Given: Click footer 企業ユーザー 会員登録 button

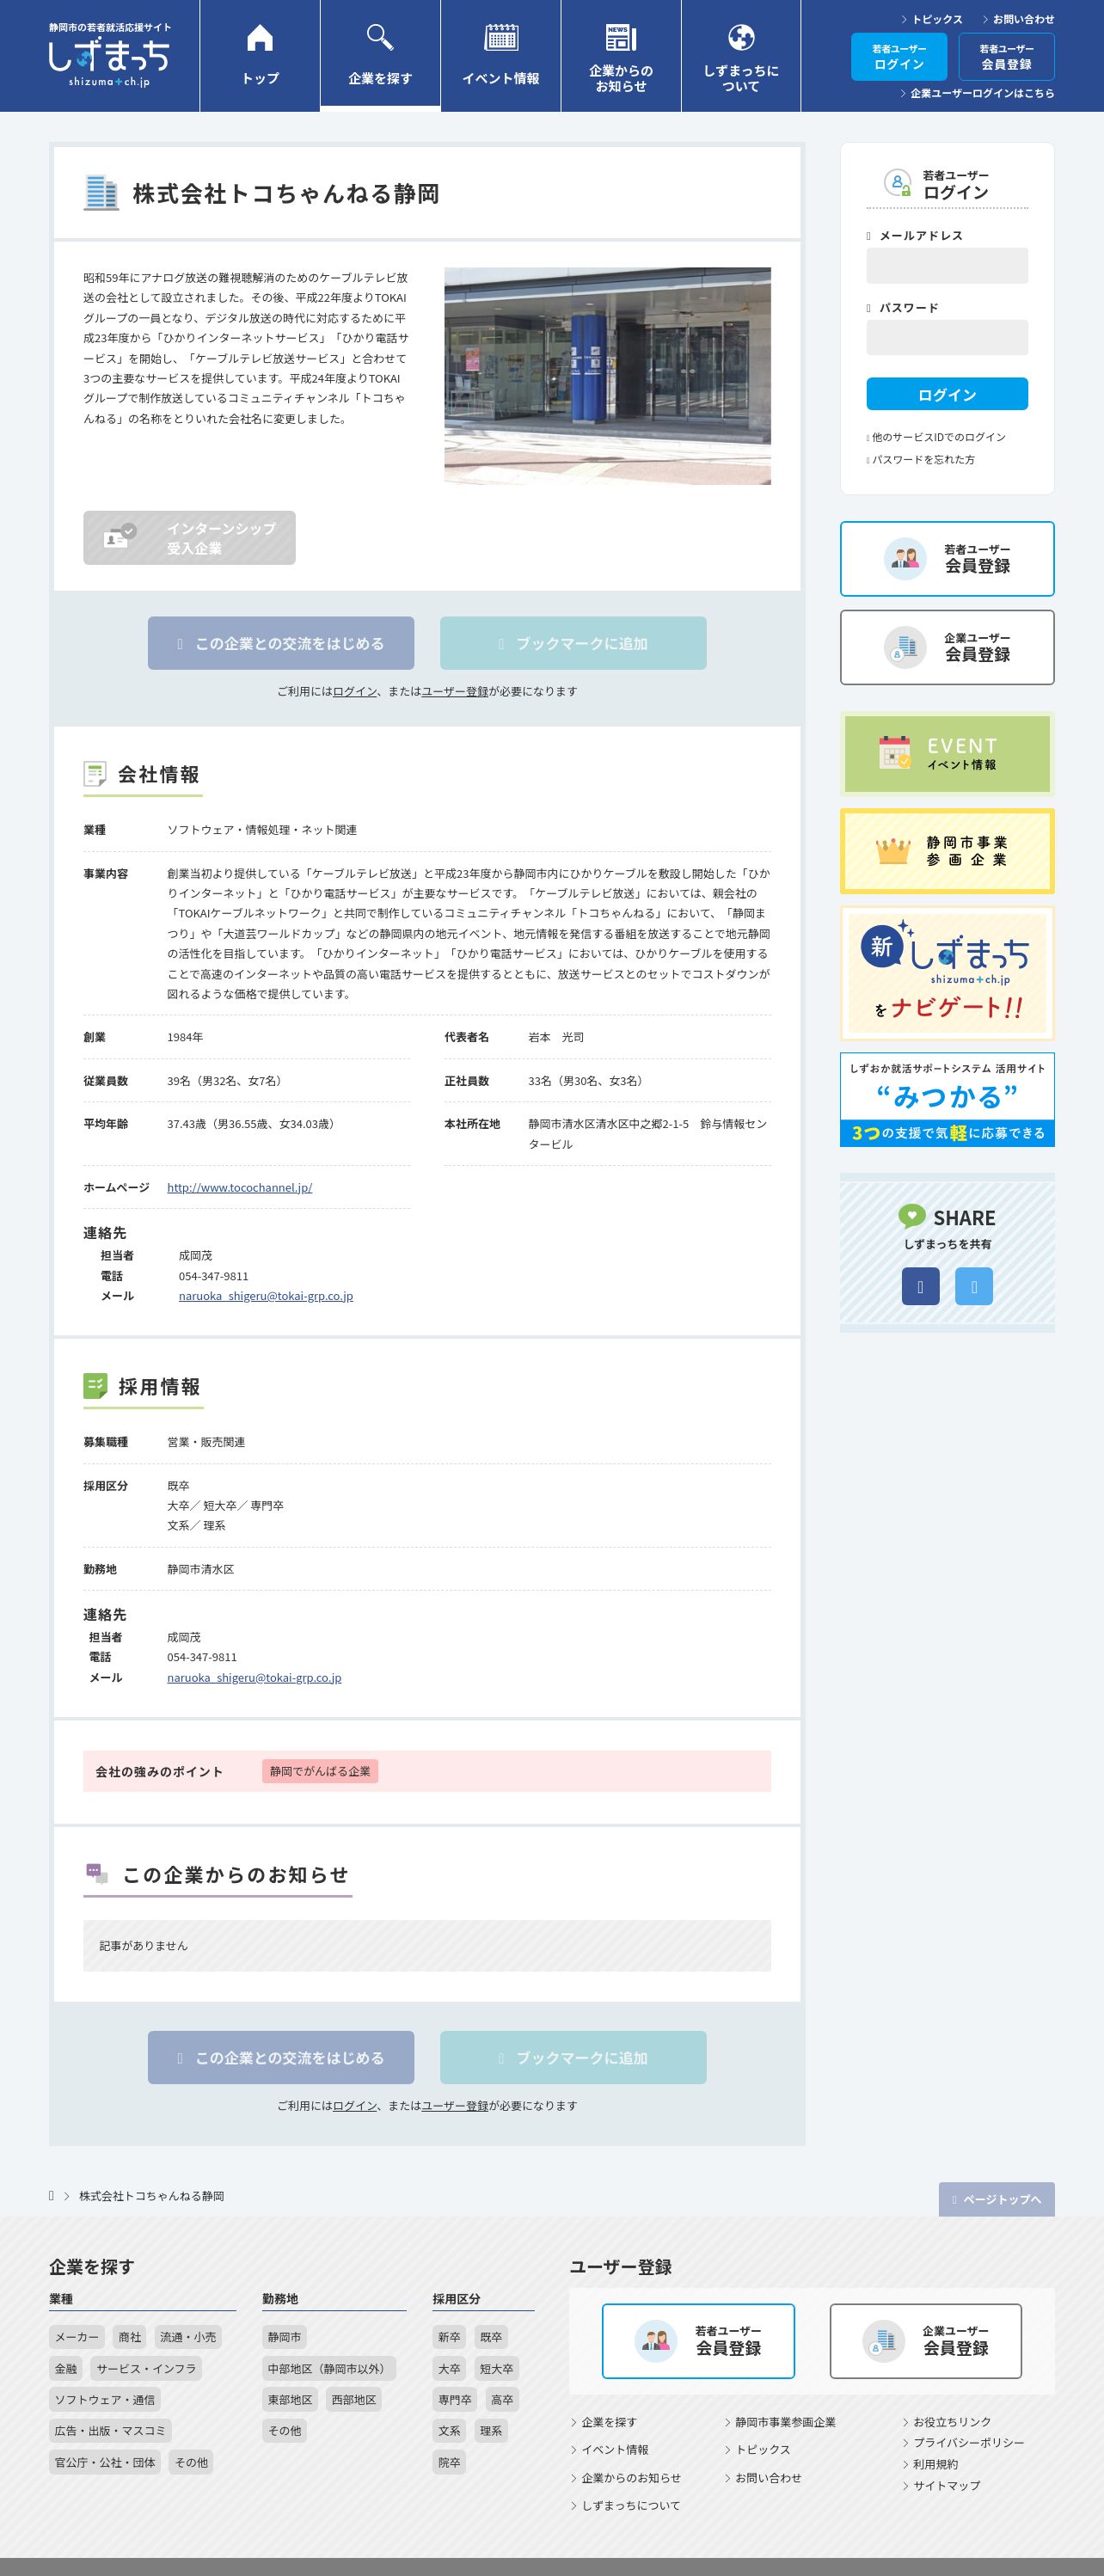Looking at the screenshot, I should [x=925, y=2341].
